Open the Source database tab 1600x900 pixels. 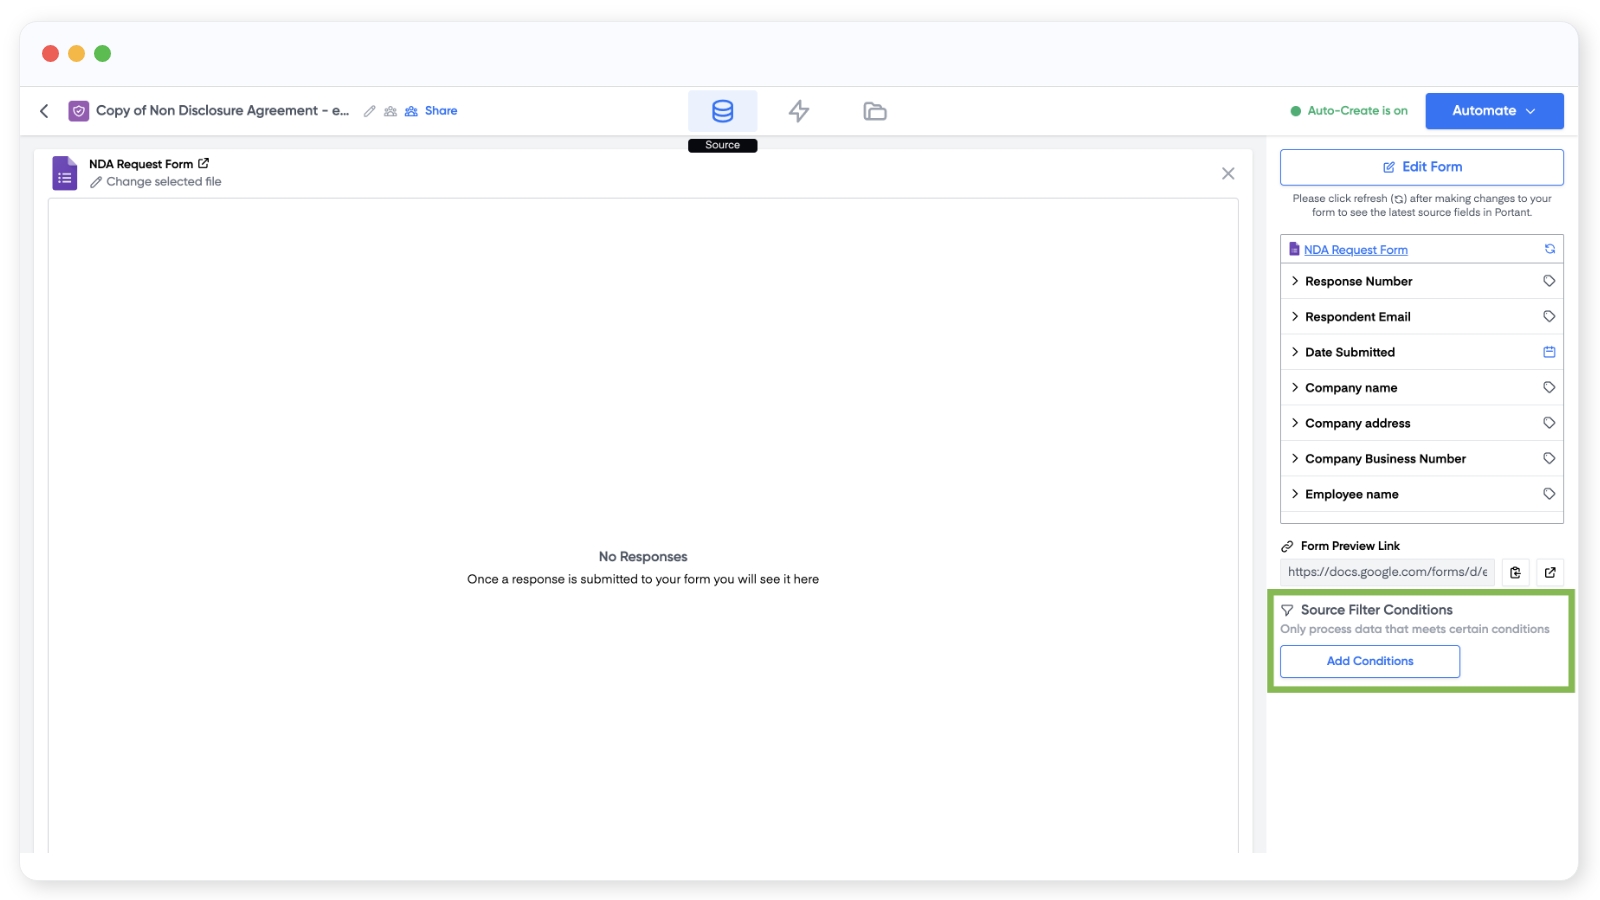pyautogui.click(x=722, y=111)
